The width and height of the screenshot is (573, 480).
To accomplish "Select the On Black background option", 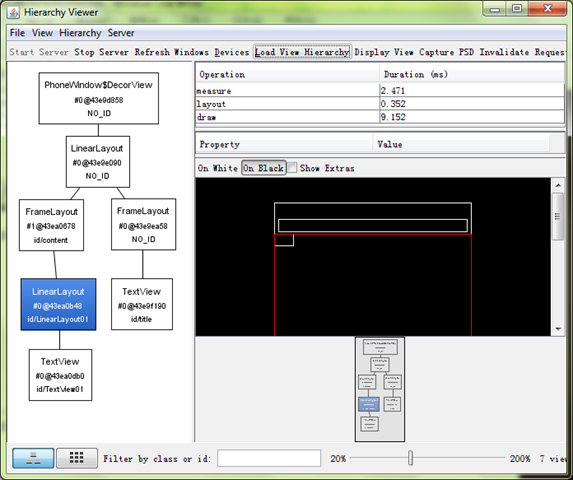I will pyautogui.click(x=263, y=168).
